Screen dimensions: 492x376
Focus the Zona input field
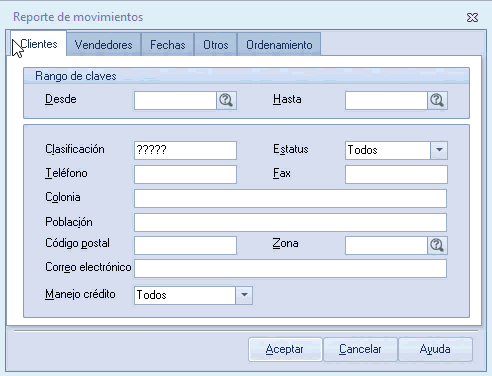click(386, 245)
